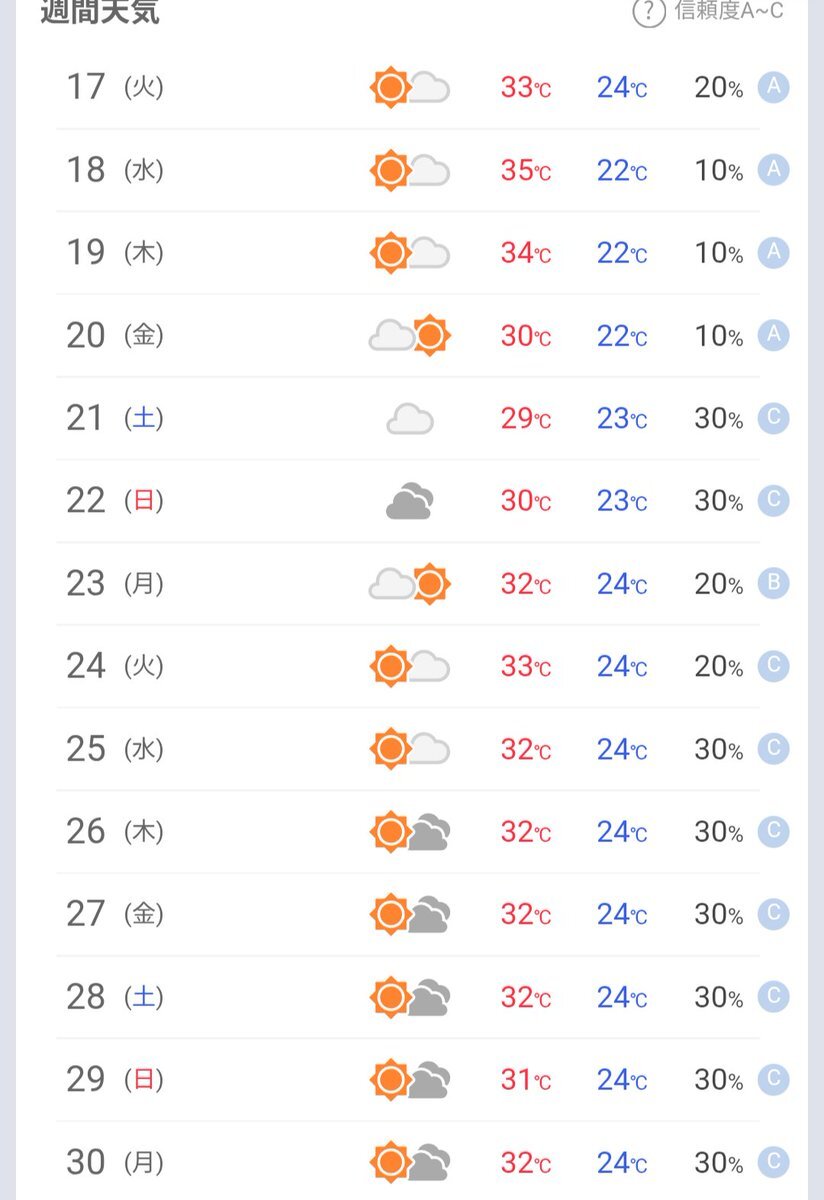This screenshot has width=824, height=1200.
Task: Click the 35℃ high temperature on the 18th
Action: pyautogui.click(x=526, y=171)
